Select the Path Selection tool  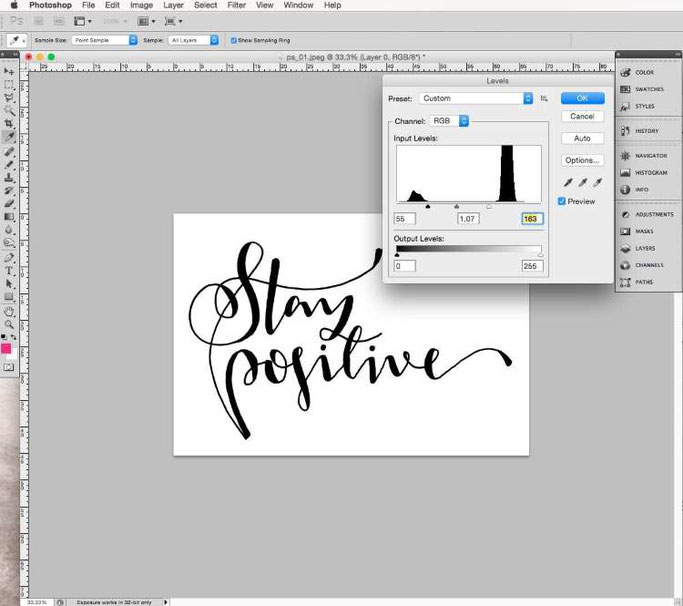pyautogui.click(x=9, y=284)
